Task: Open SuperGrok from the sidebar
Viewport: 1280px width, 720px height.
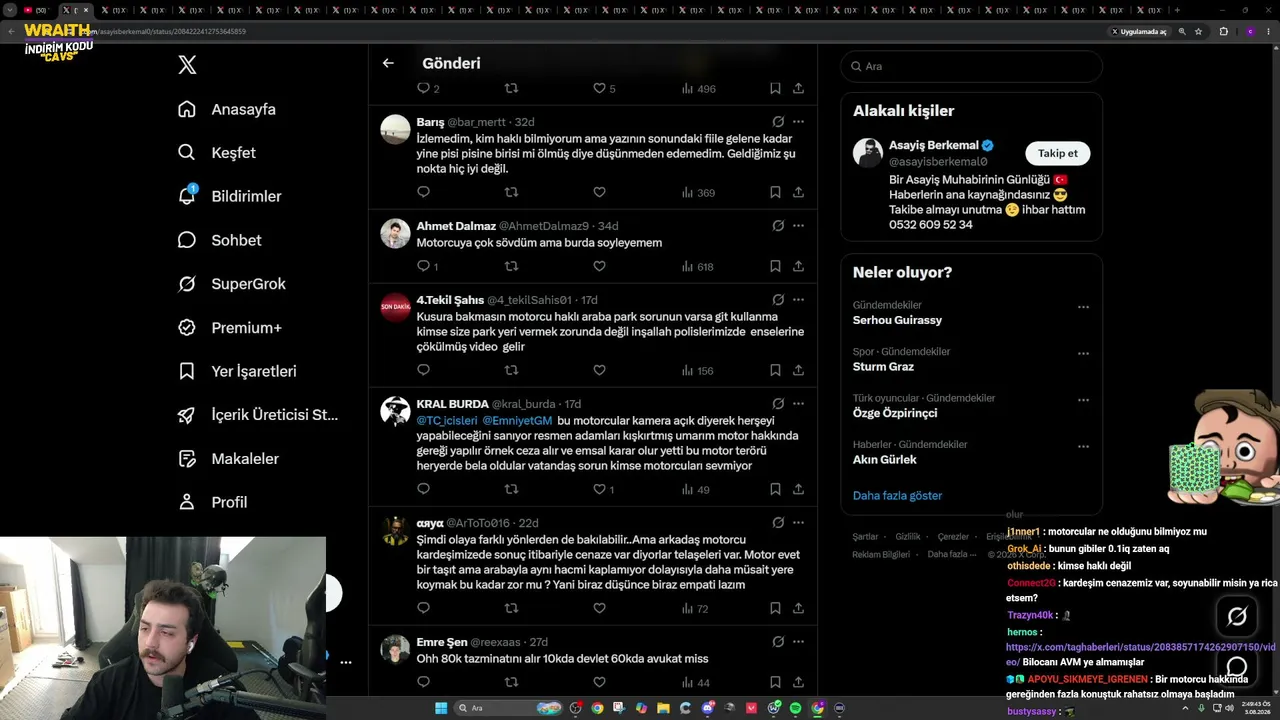Action: 232,284
